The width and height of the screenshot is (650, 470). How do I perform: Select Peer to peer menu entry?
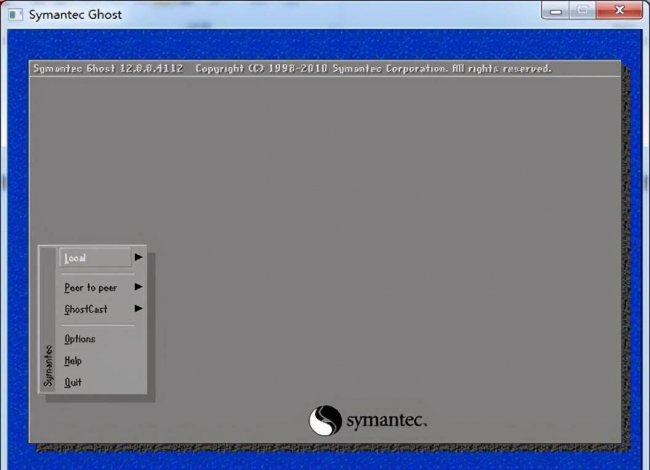point(91,288)
